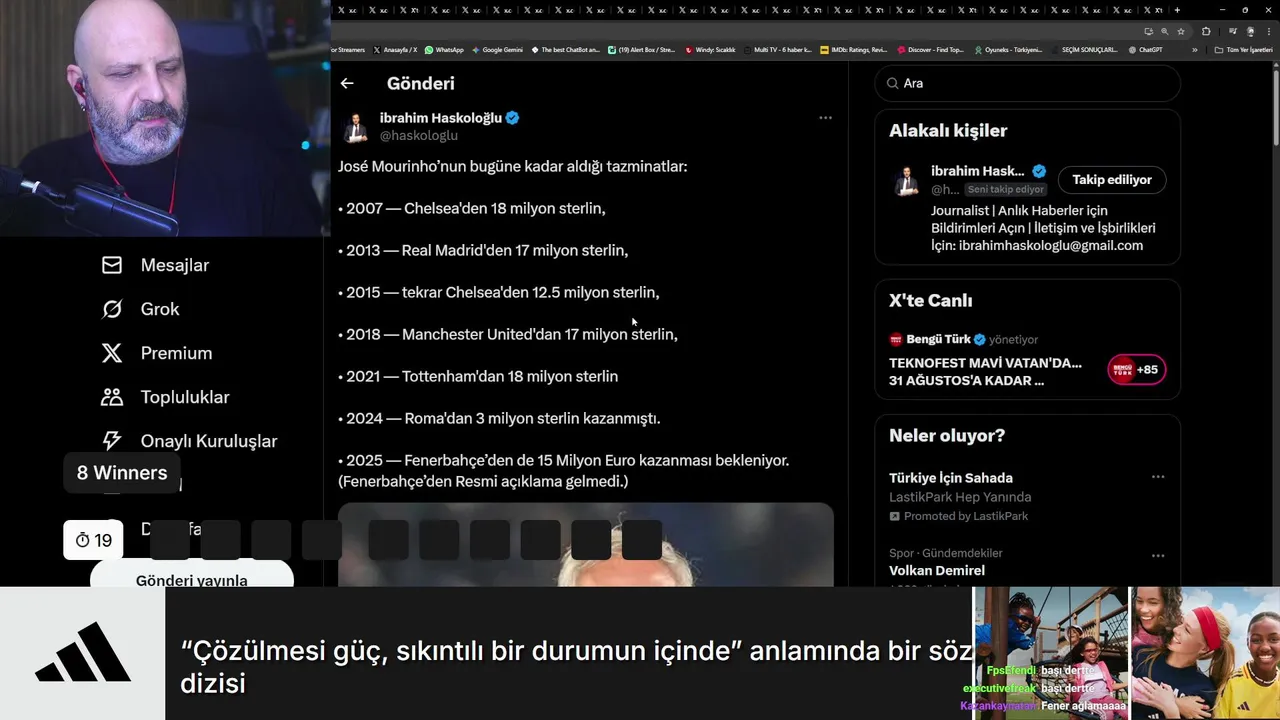The height and width of the screenshot is (720, 1280).
Task: Click the line about 2018 Manchester United
Action: click(x=508, y=335)
